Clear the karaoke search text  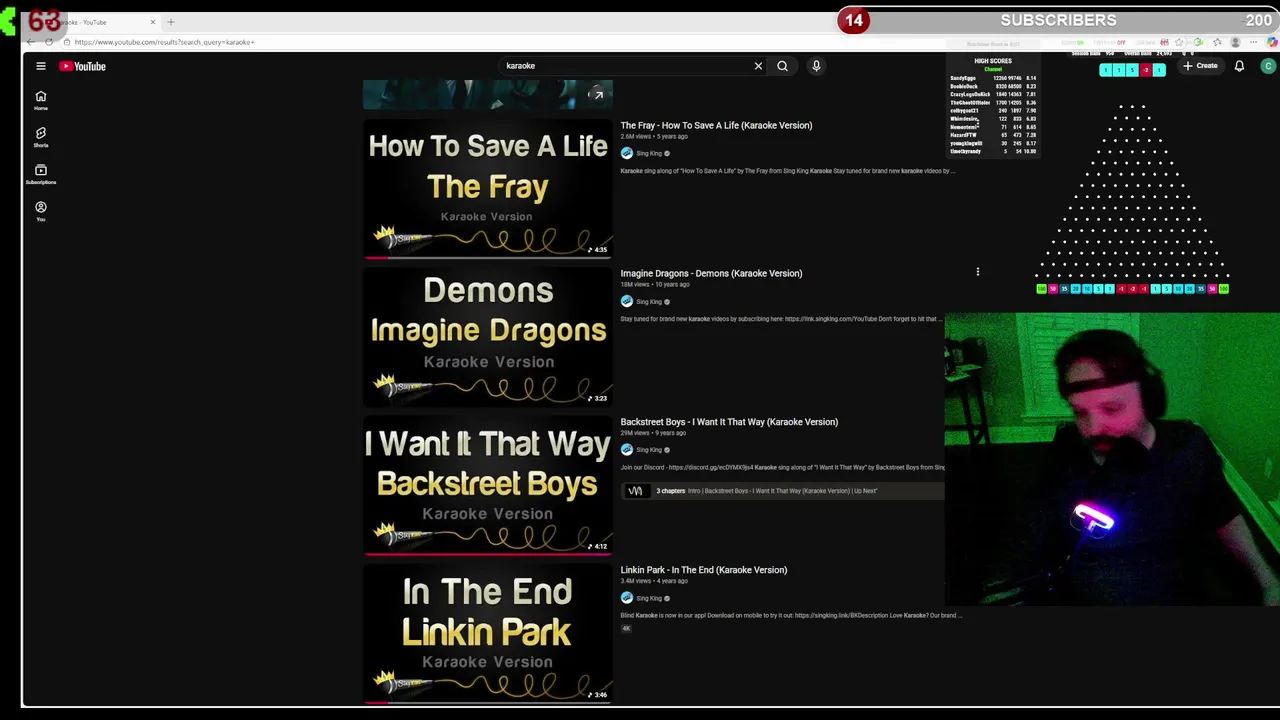point(758,66)
